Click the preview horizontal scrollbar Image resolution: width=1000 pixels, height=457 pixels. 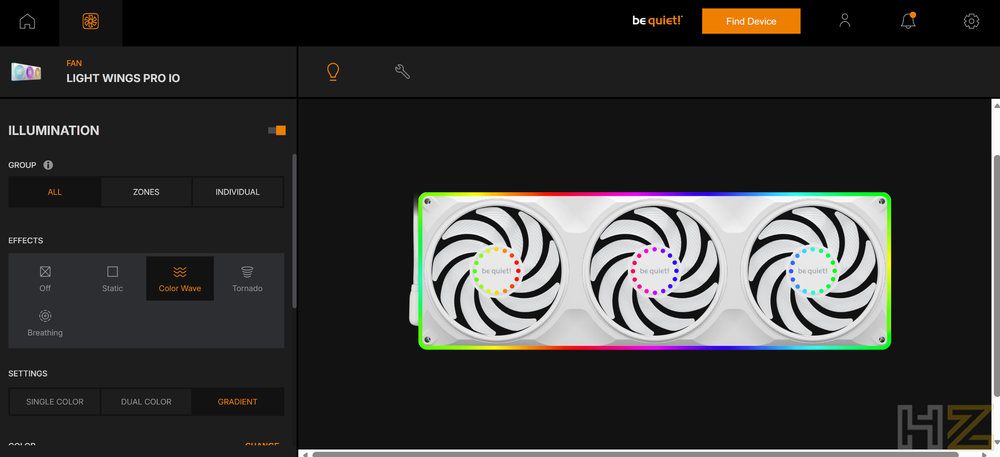point(635,454)
